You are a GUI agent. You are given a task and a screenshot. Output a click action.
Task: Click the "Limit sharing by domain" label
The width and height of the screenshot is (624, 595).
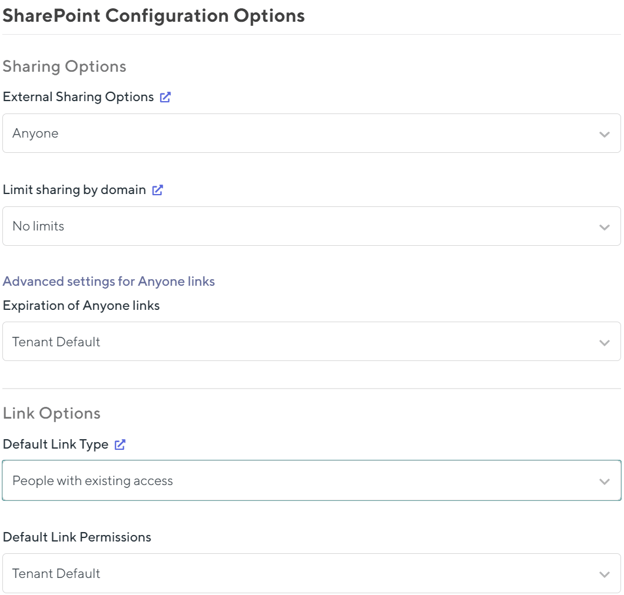click(74, 190)
